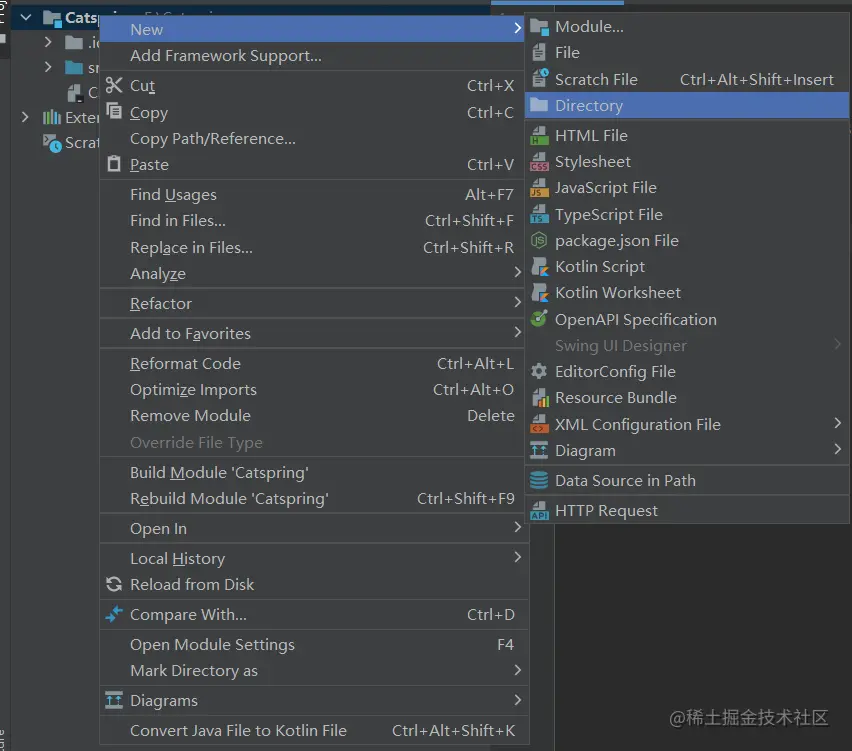Click the Diagrams icon in context menu
The height and width of the screenshot is (751, 852).
click(114, 700)
